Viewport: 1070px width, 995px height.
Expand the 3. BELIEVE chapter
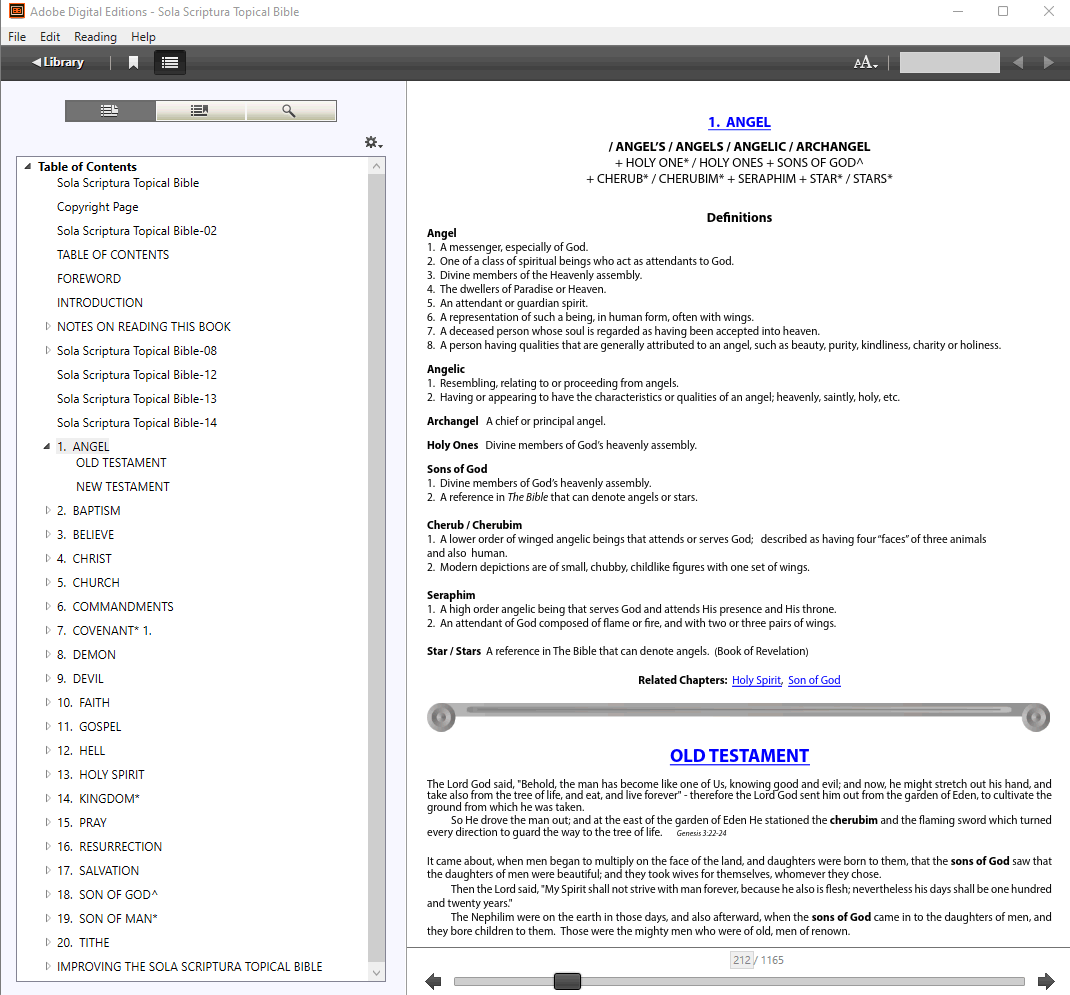47,534
